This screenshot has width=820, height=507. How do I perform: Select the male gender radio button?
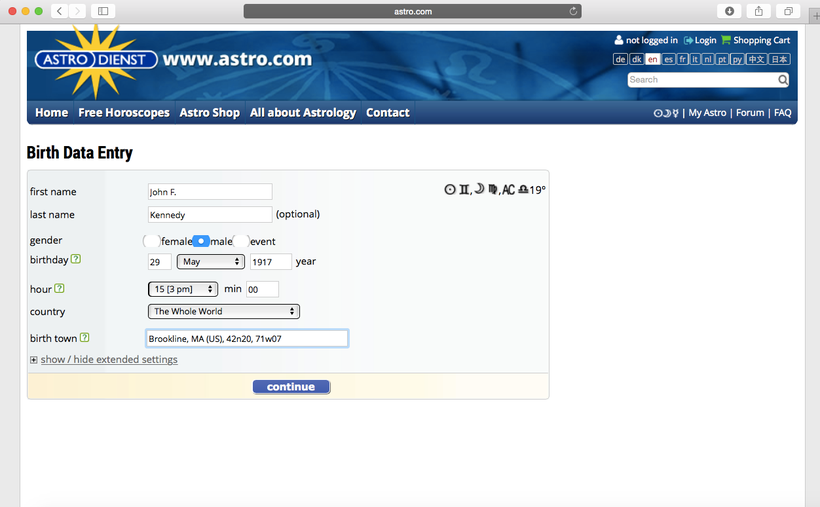click(201, 241)
